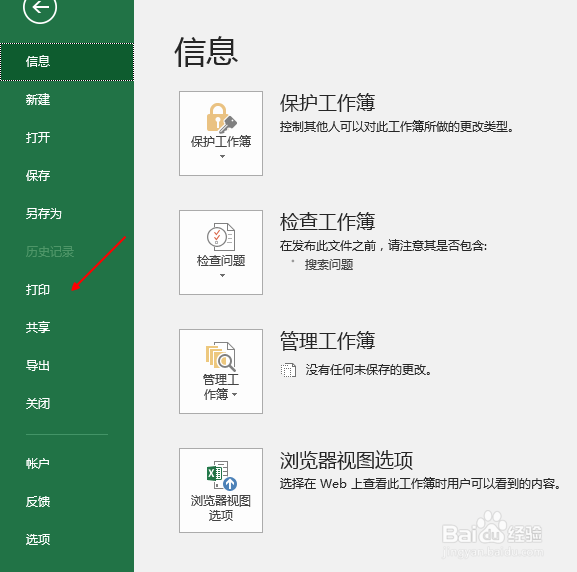The width and height of the screenshot is (577, 572).
Task: Select 导出 in the sidebar
Action: point(67,366)
